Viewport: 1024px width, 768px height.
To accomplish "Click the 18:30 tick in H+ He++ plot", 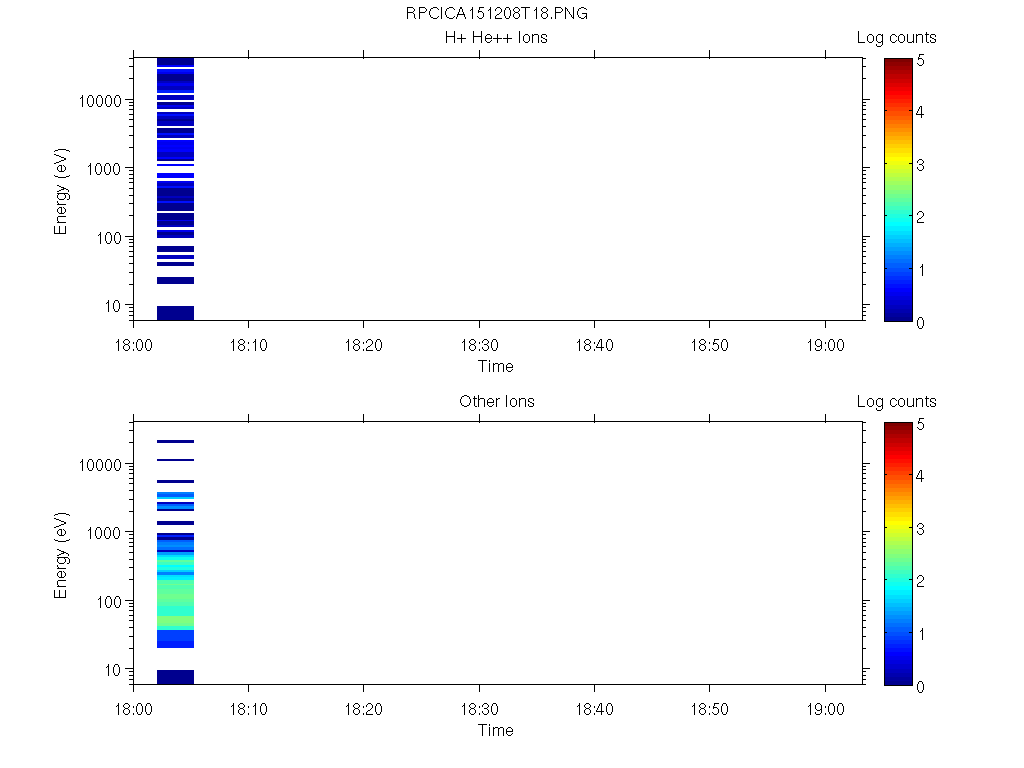I will [x=479, y=345].
